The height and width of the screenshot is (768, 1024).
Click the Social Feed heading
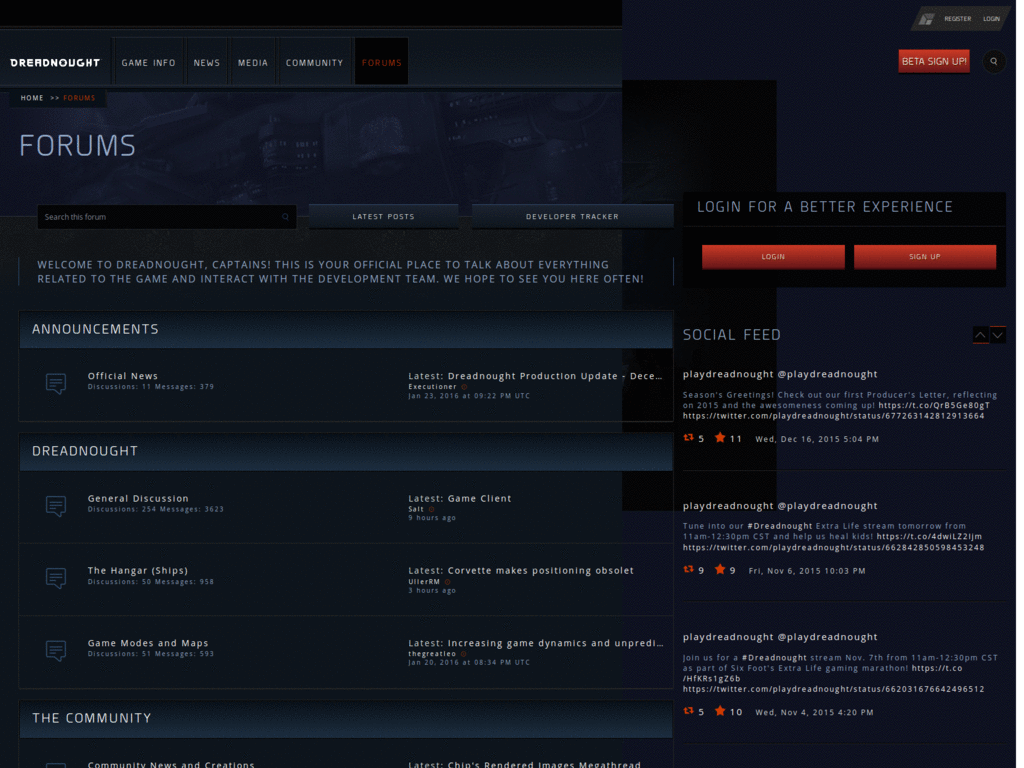[x=731, y=335]
